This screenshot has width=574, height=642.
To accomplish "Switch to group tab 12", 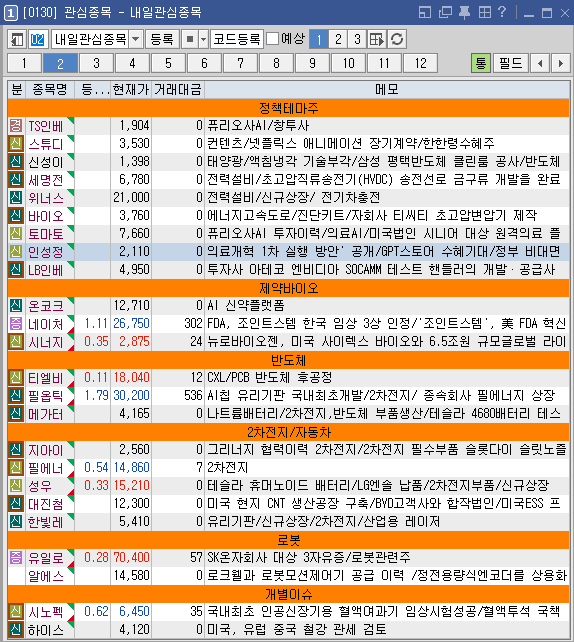I will click(x=421, y=63).
